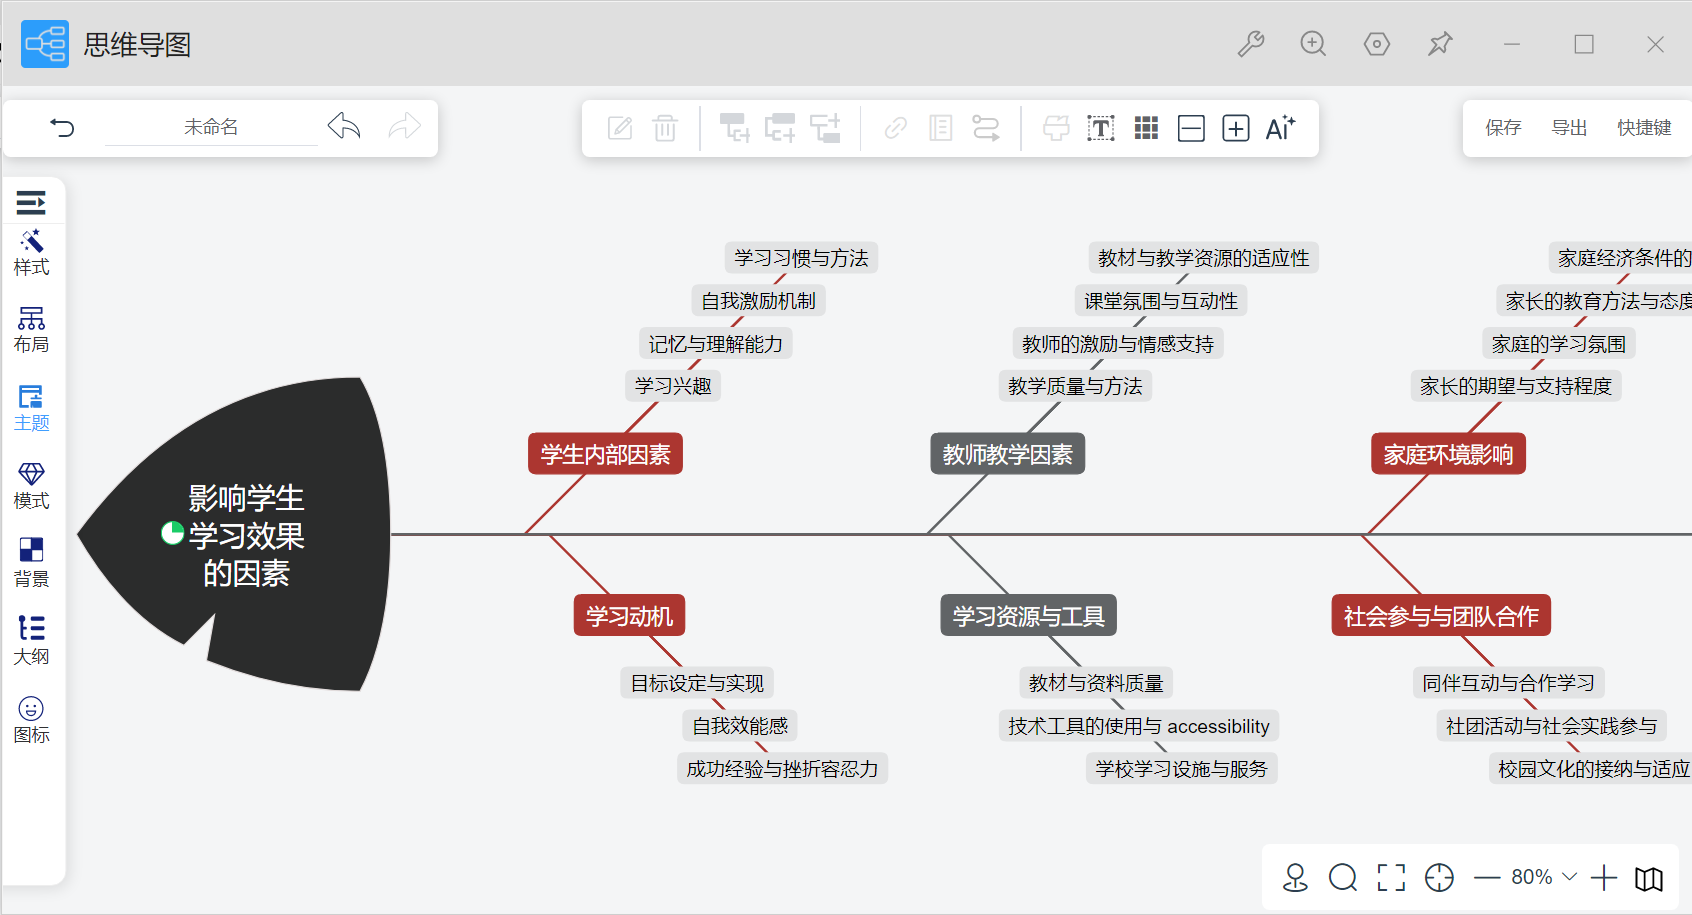The image size is (1692, 915).
Task: Select the 自我激励机制 node
Action: click(x=758, y=301)
